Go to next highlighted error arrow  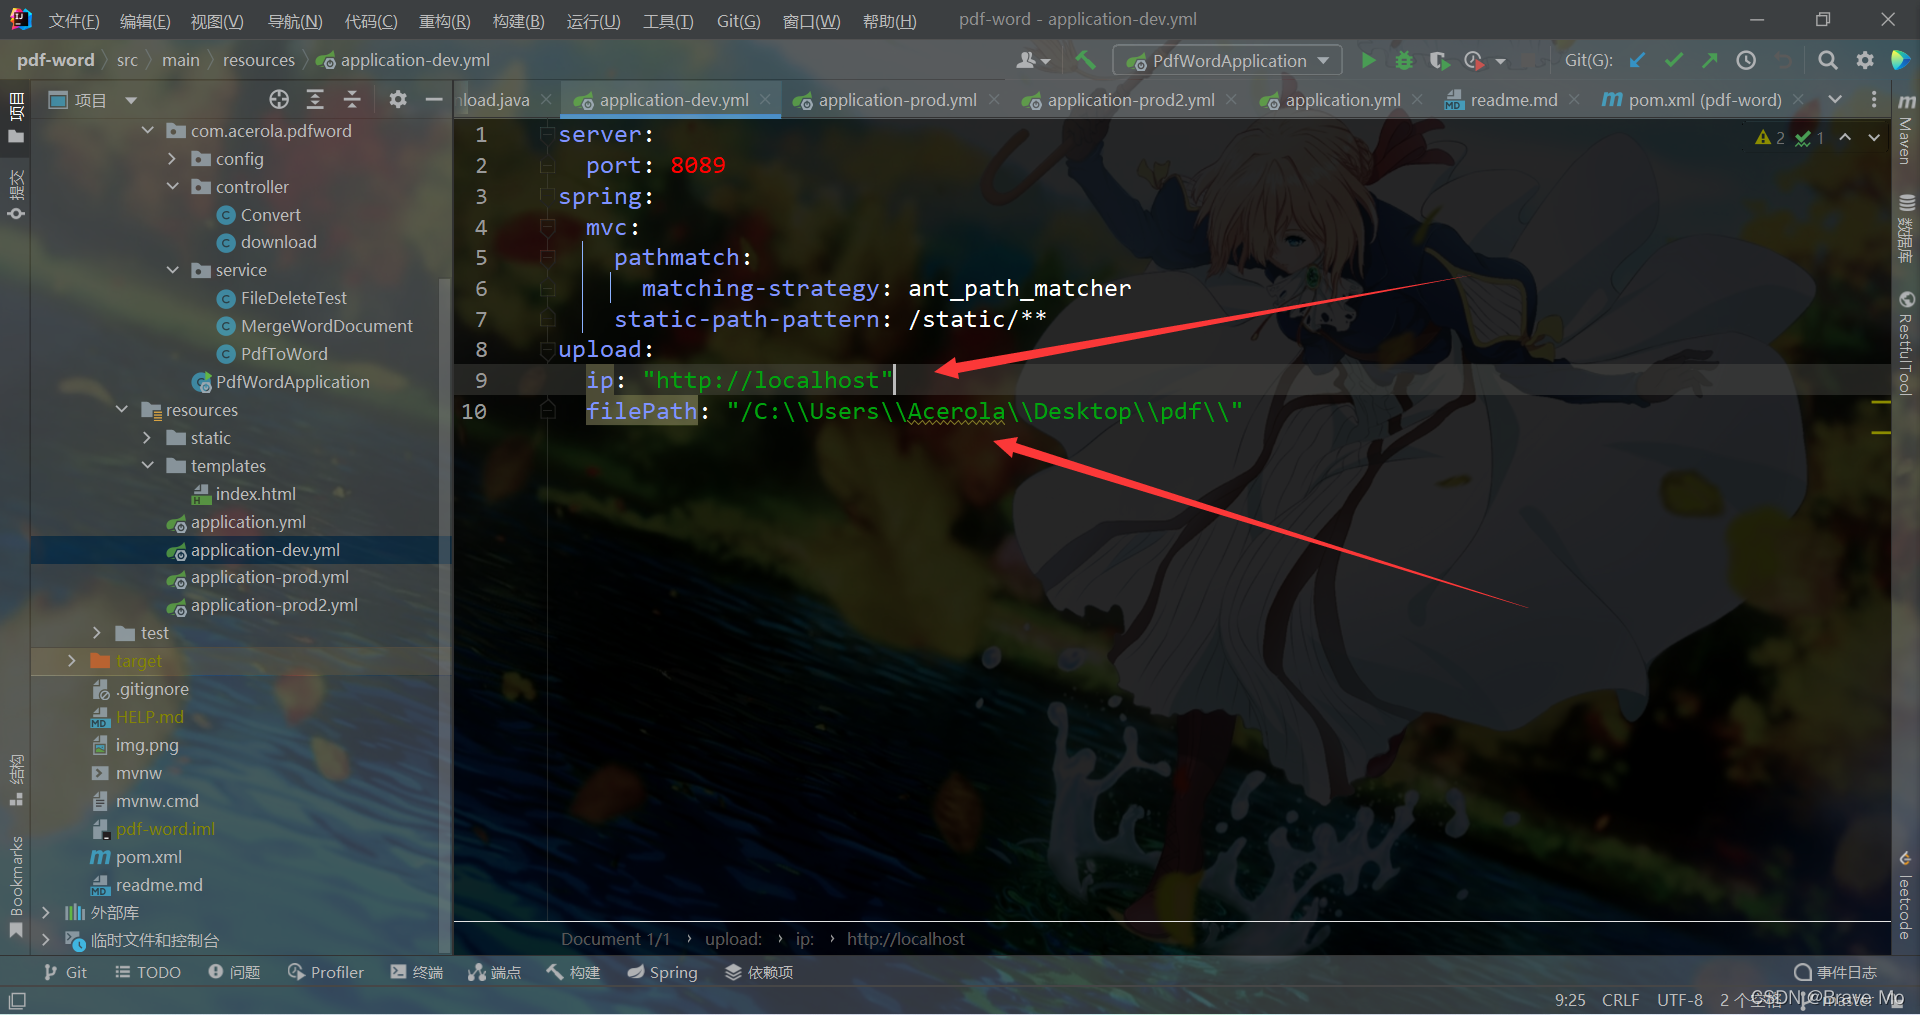tap(1874, 138)
